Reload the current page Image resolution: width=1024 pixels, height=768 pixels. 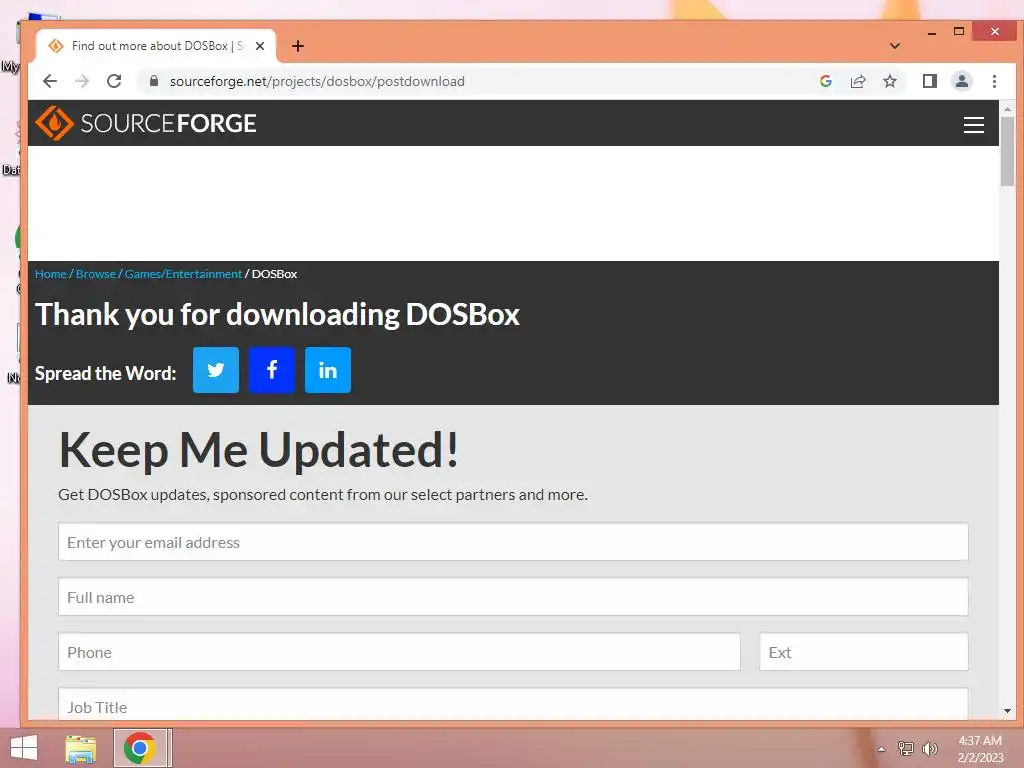(x=114, y=81)
